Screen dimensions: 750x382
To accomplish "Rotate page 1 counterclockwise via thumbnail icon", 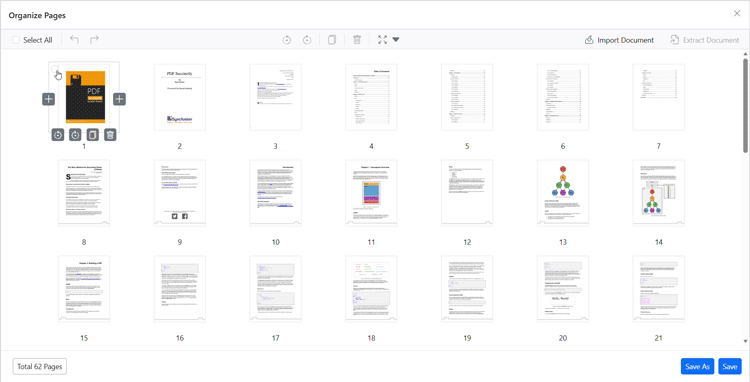I will coord(58,135).
